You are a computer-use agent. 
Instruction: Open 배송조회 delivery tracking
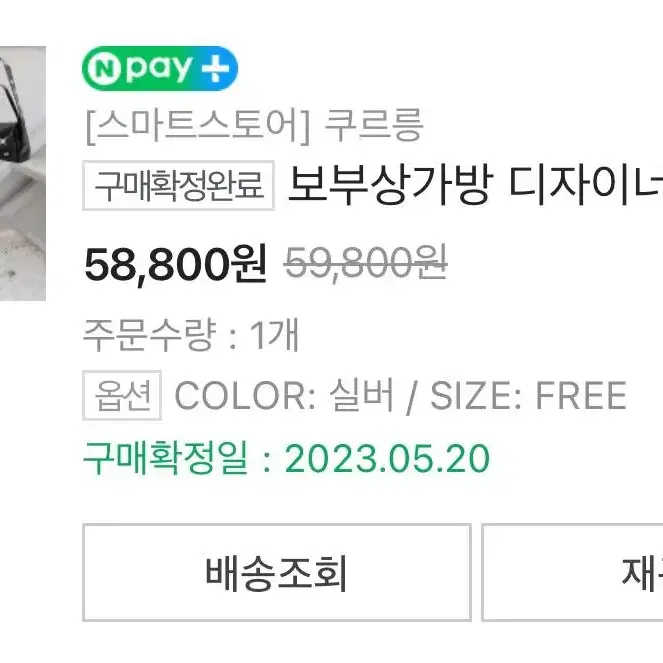coord(277,573)
